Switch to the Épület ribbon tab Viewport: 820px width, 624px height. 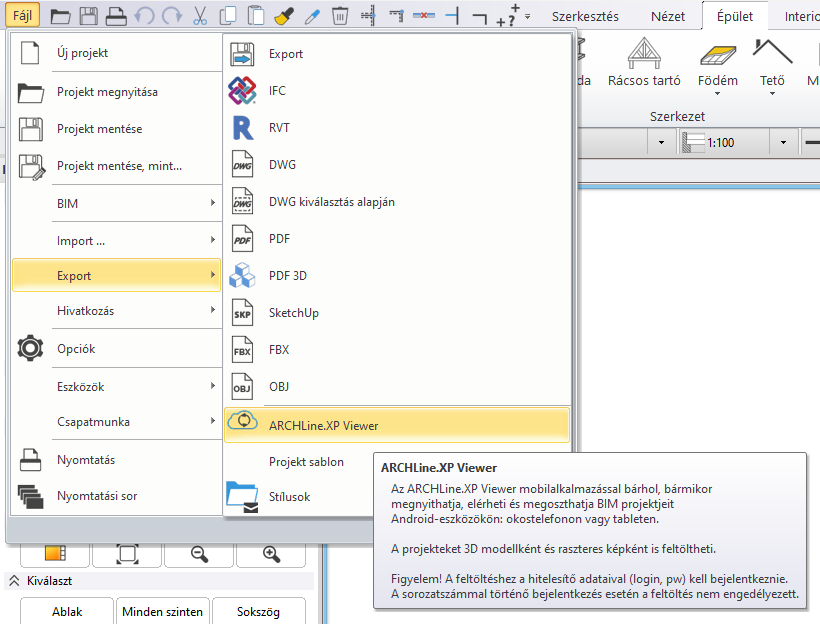[735, 17]
